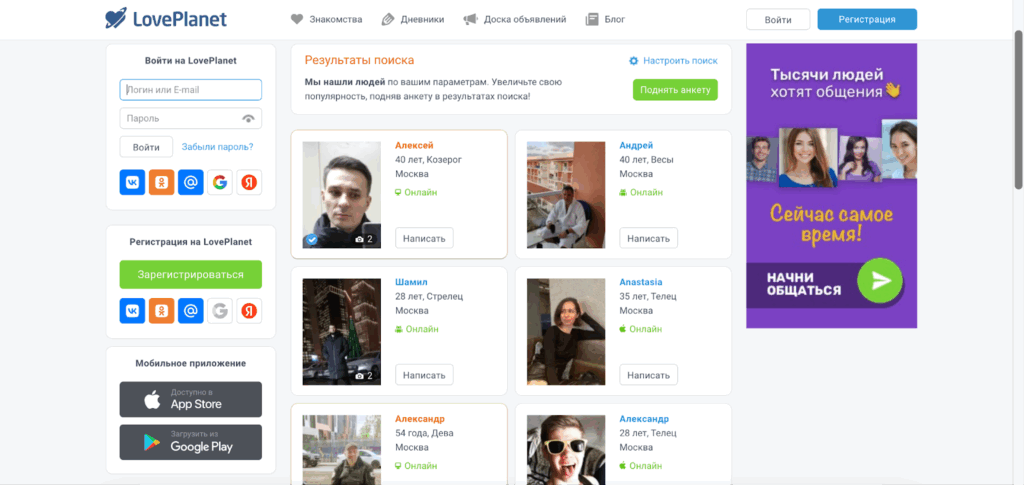
Task: Click the blue Регистрация button in the header
Action: pos(866,19)
